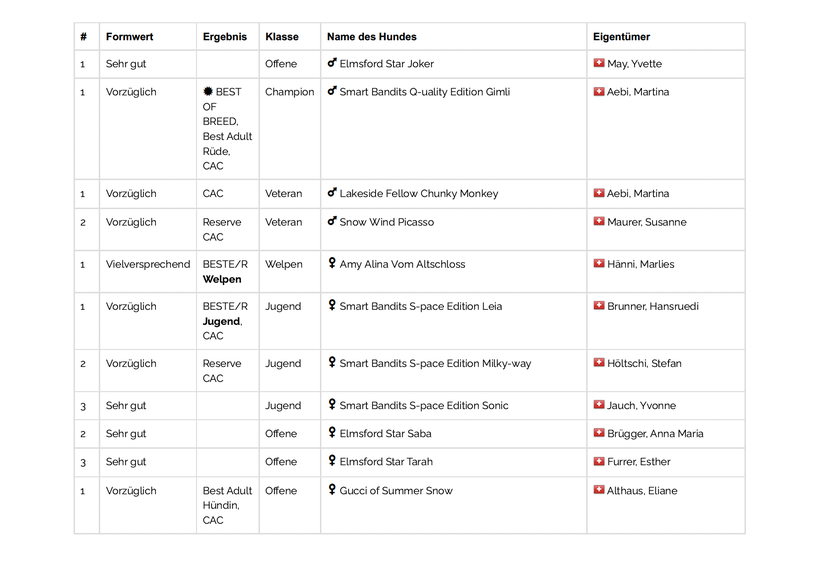Click female icon beside Amy Alina Vom Altschloss
This screenshot has height=578, width=820.
(332, 264)
